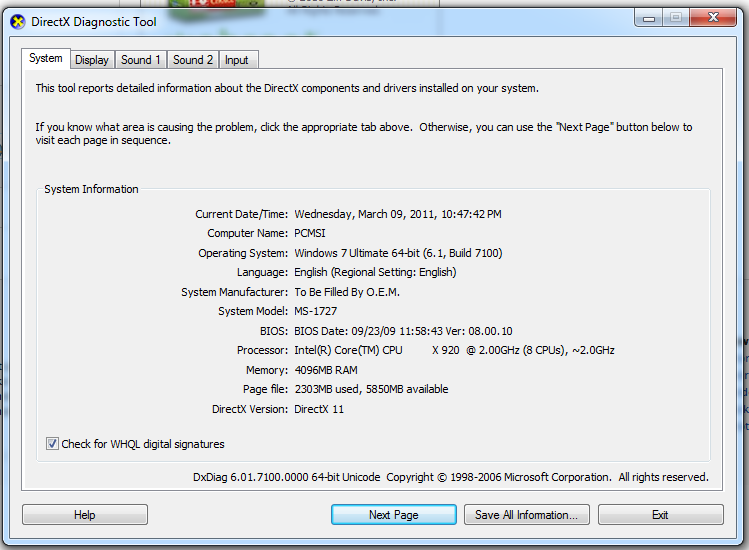This screenshot has width=749, height=550.
Task: Click Save All Information button
Action: click(x=526, y=515)
